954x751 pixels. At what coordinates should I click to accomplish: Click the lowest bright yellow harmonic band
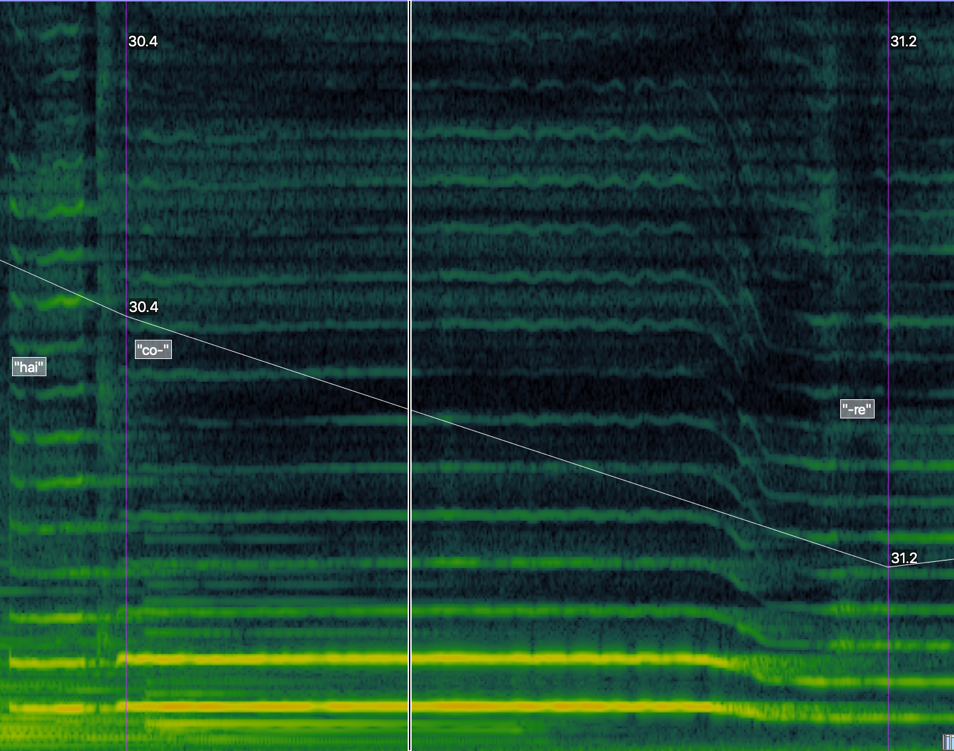[x=400, y=706]
